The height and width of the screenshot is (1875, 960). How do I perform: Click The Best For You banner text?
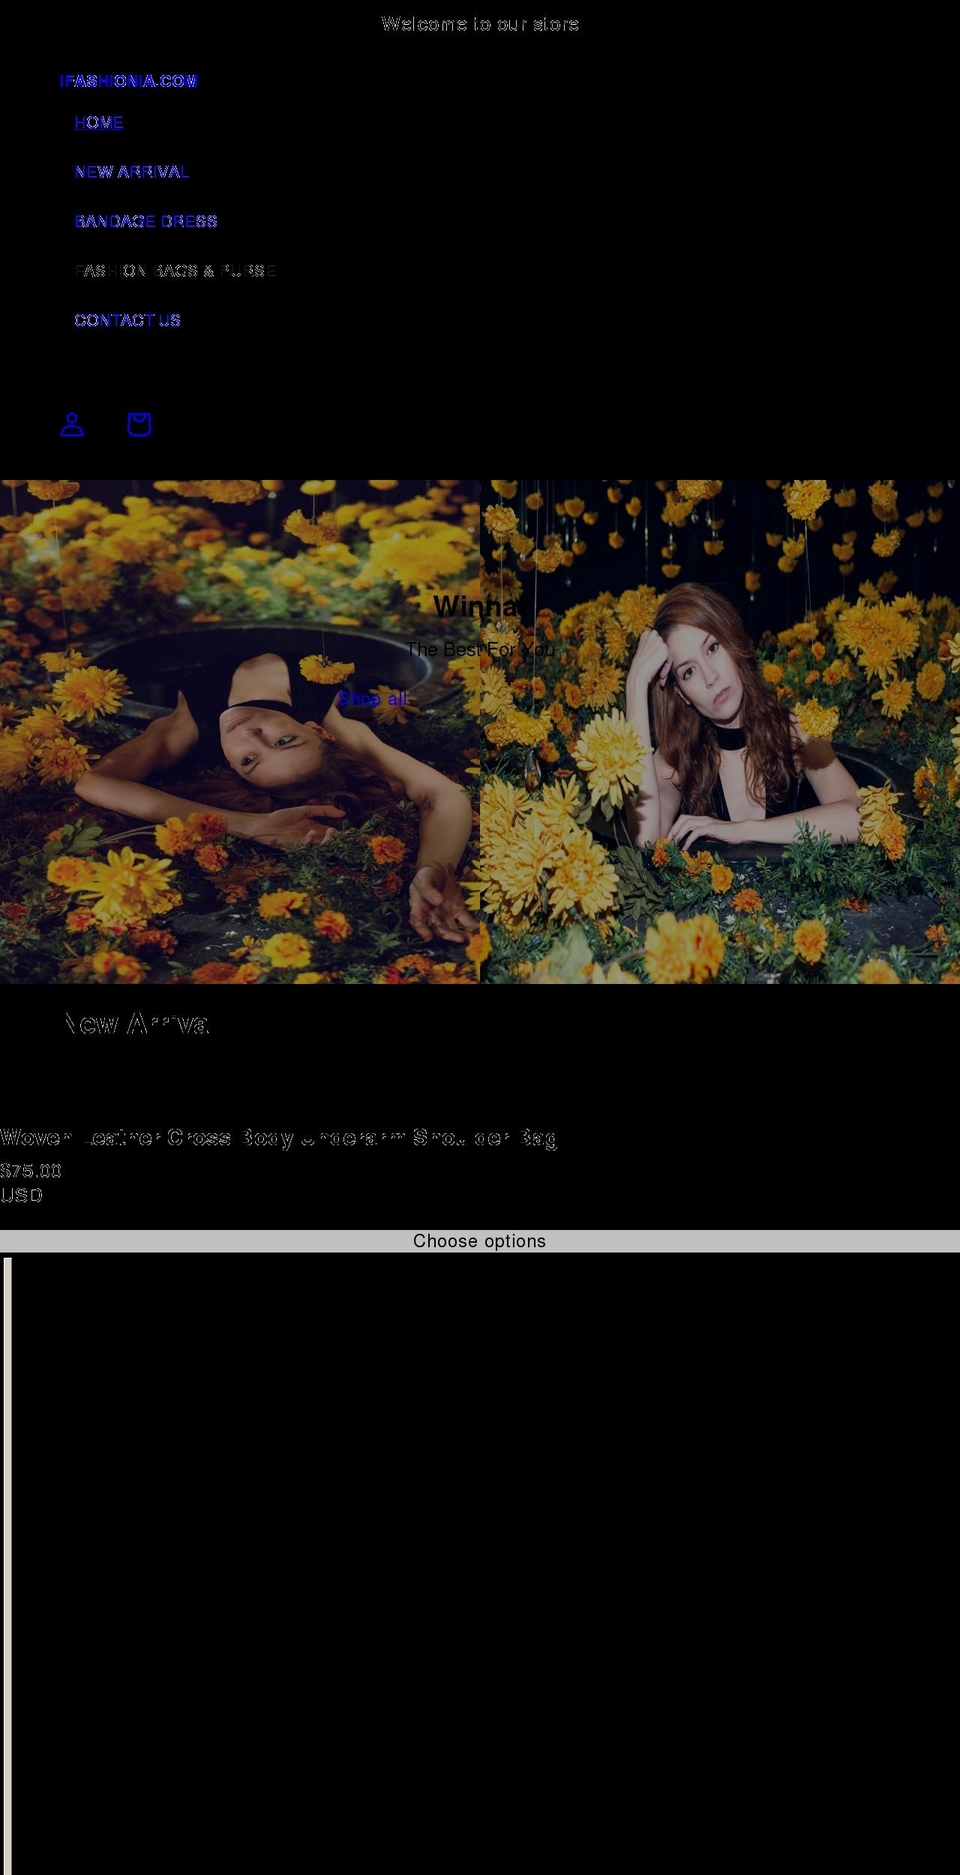point(480,649)
